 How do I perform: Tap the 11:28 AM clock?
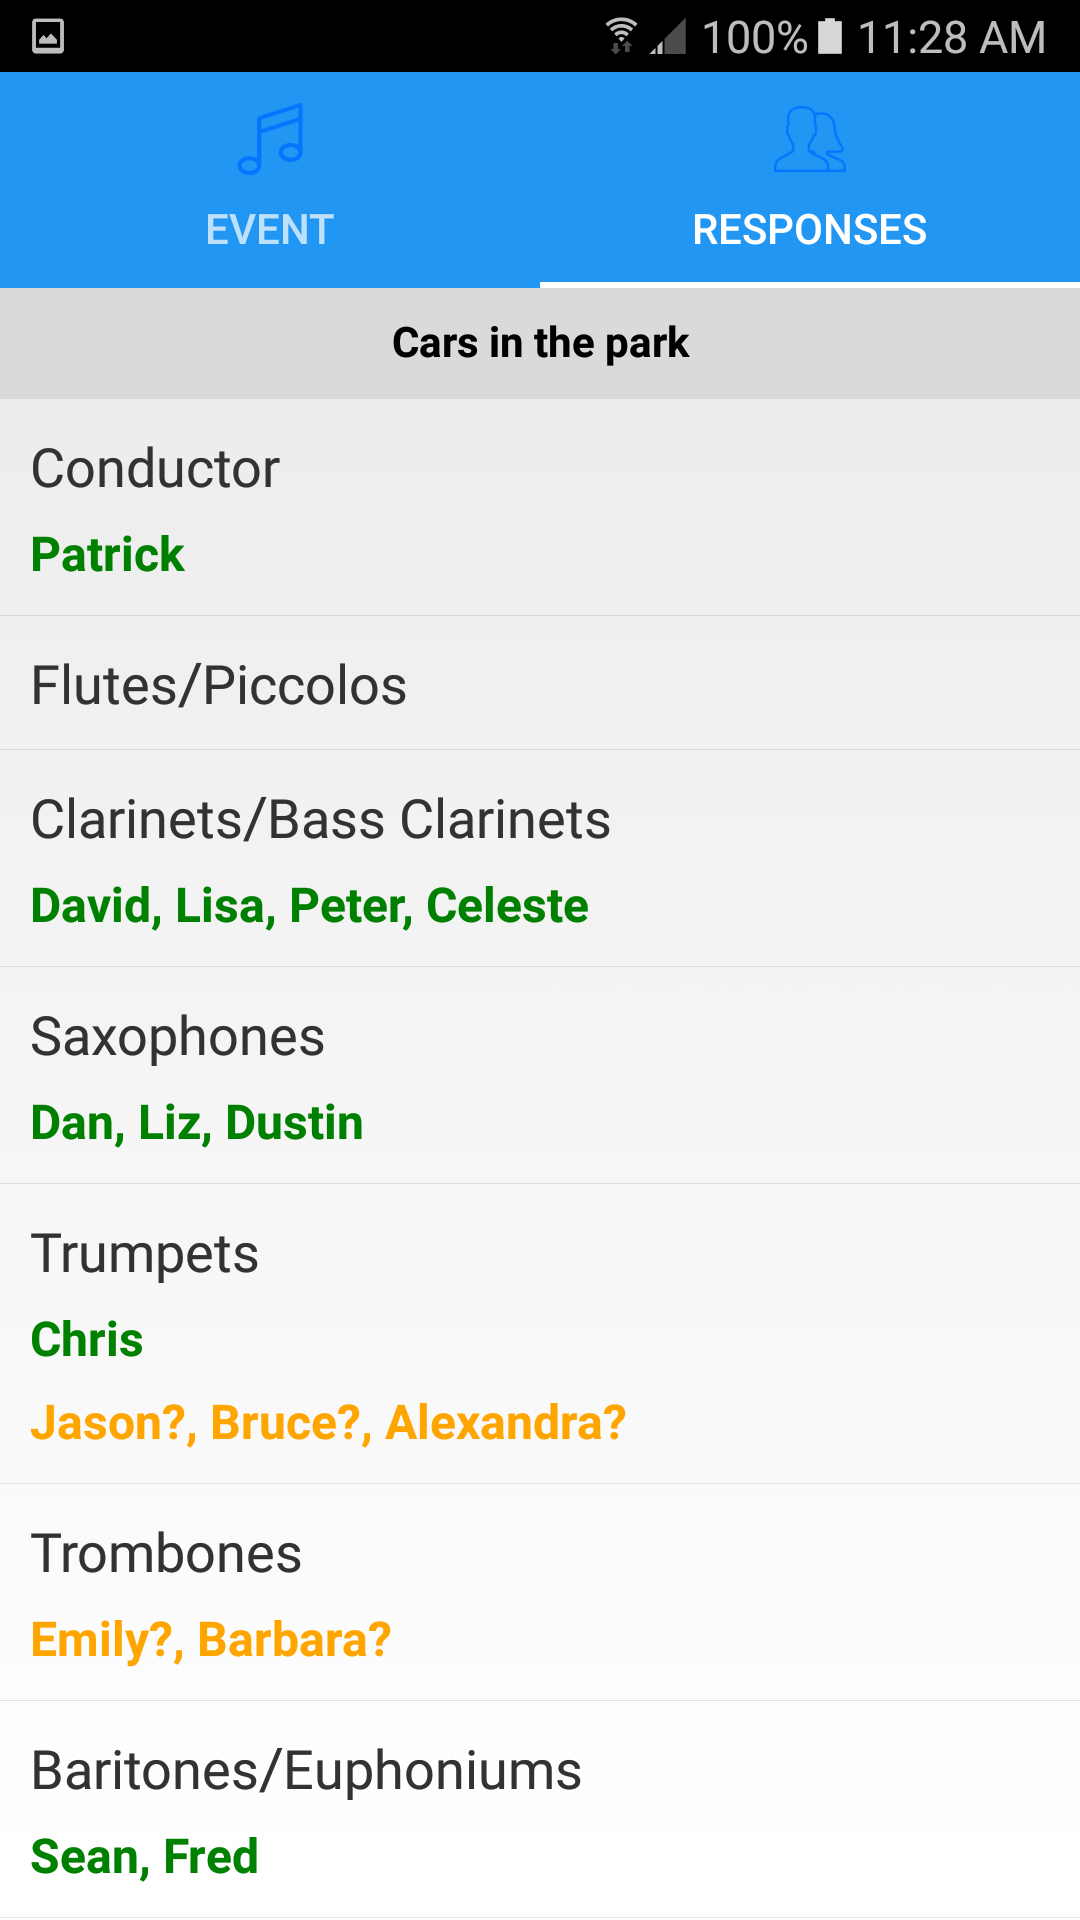(951, 37)
